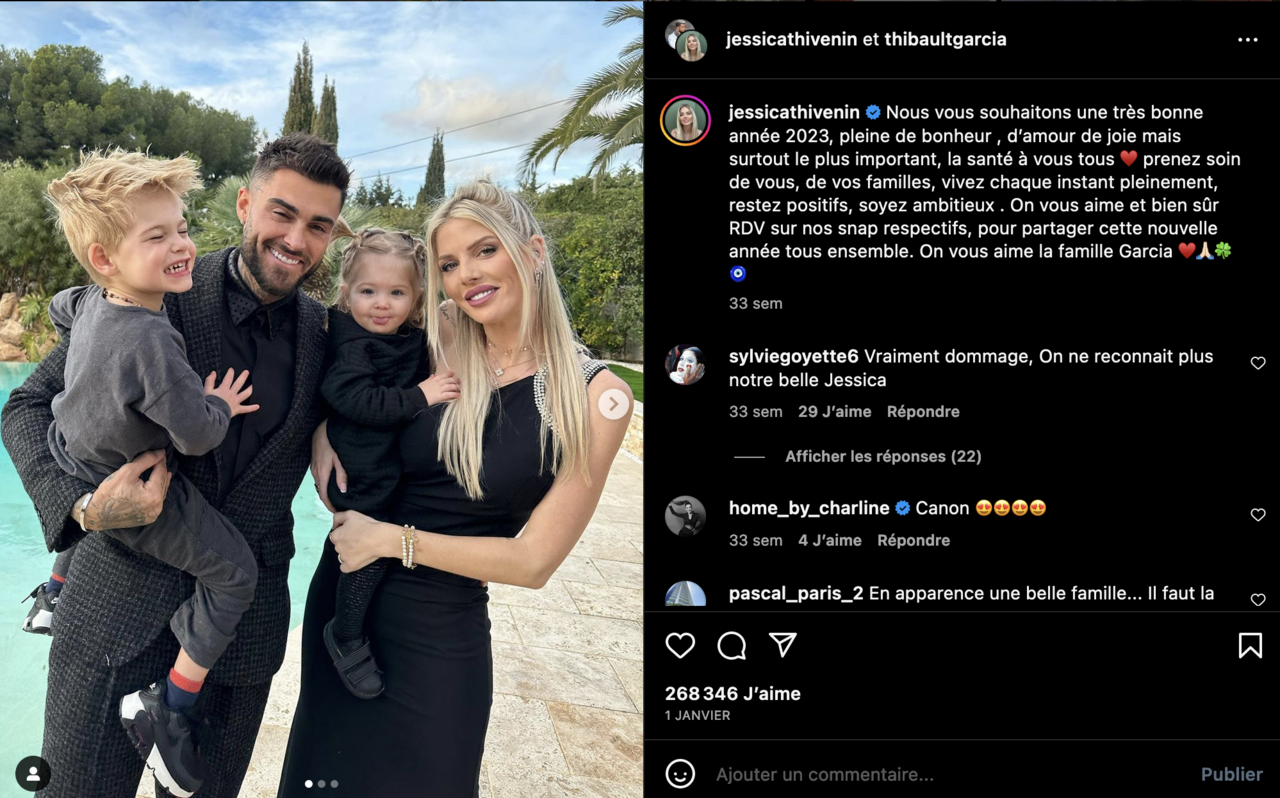Open the emoji picker smiley icon

680,774
